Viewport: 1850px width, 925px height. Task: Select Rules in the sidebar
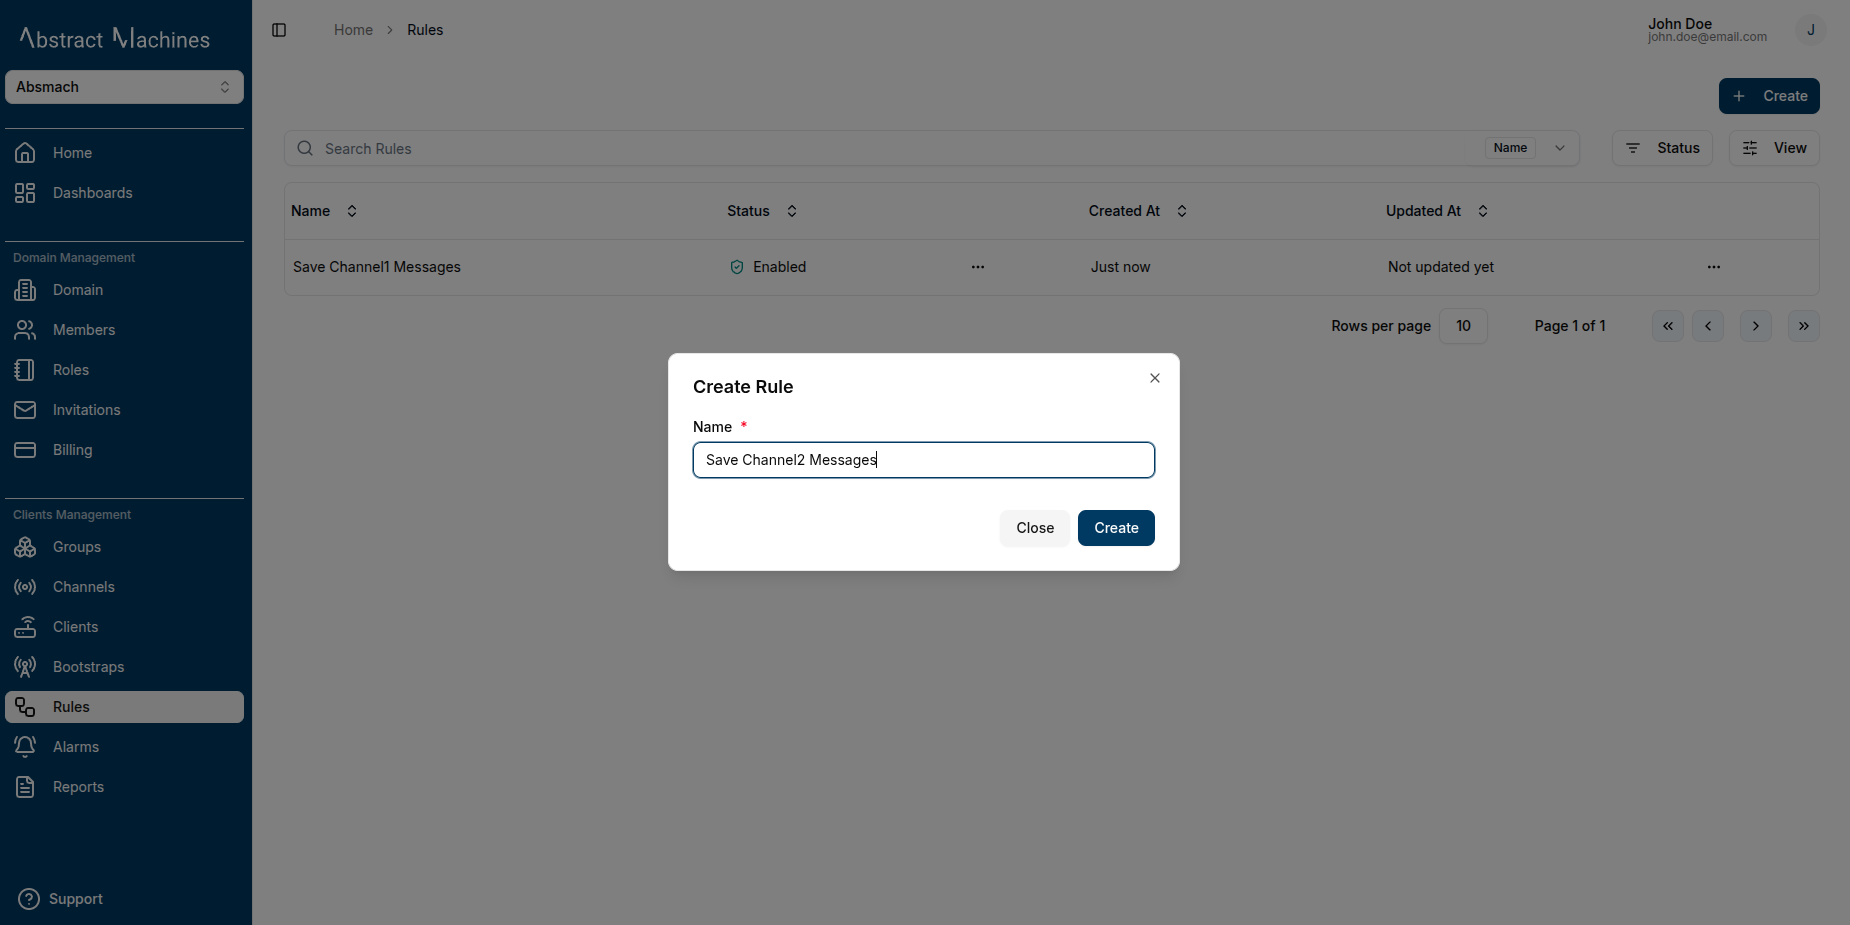pyautogui.click(x=124, y=707)
